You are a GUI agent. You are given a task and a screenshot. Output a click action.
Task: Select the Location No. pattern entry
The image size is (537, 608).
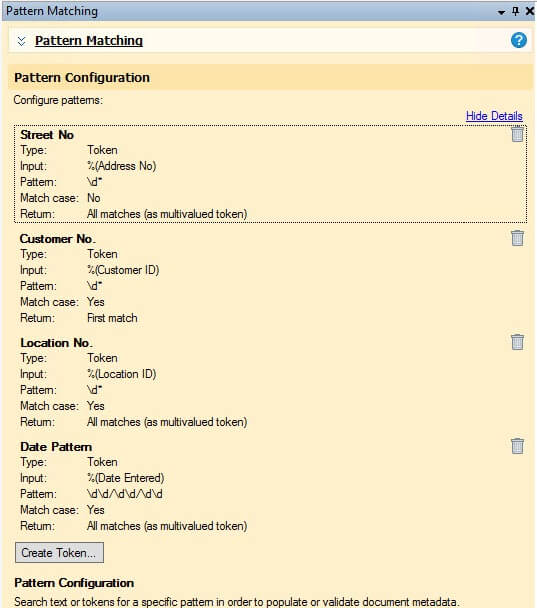click(x=270, y=382)
